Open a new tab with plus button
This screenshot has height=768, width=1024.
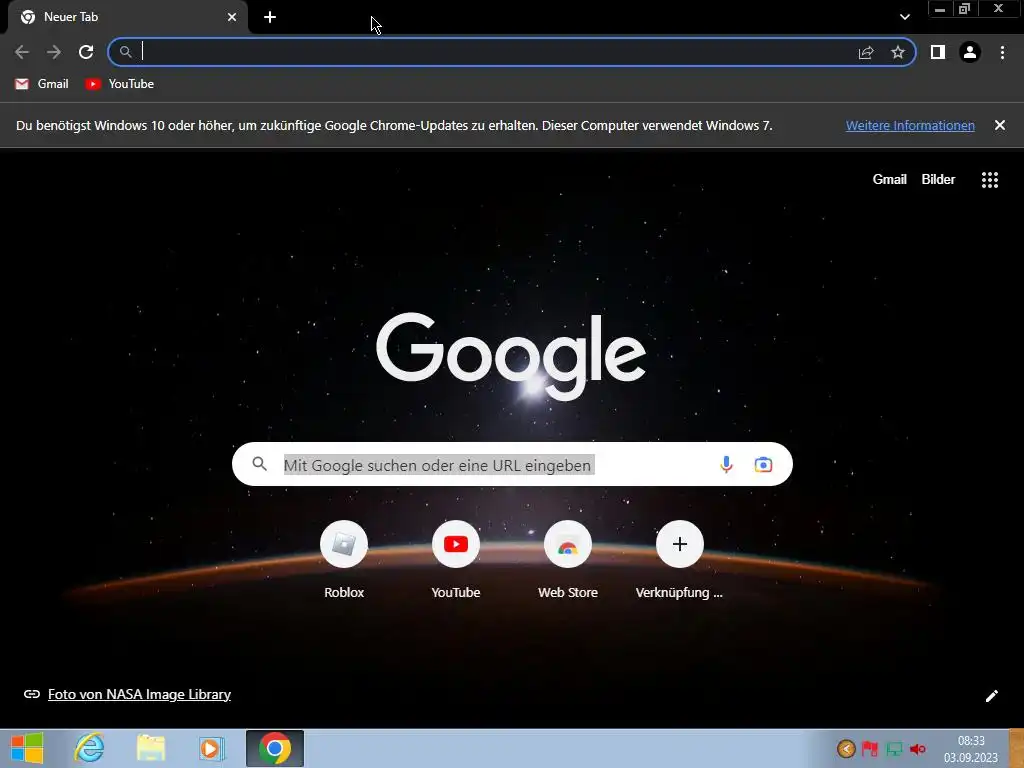[x=270, y=17]
